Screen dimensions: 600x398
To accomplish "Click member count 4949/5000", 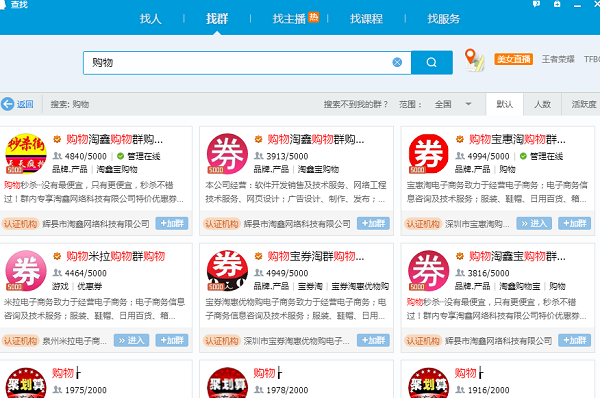I will (287, 273).
